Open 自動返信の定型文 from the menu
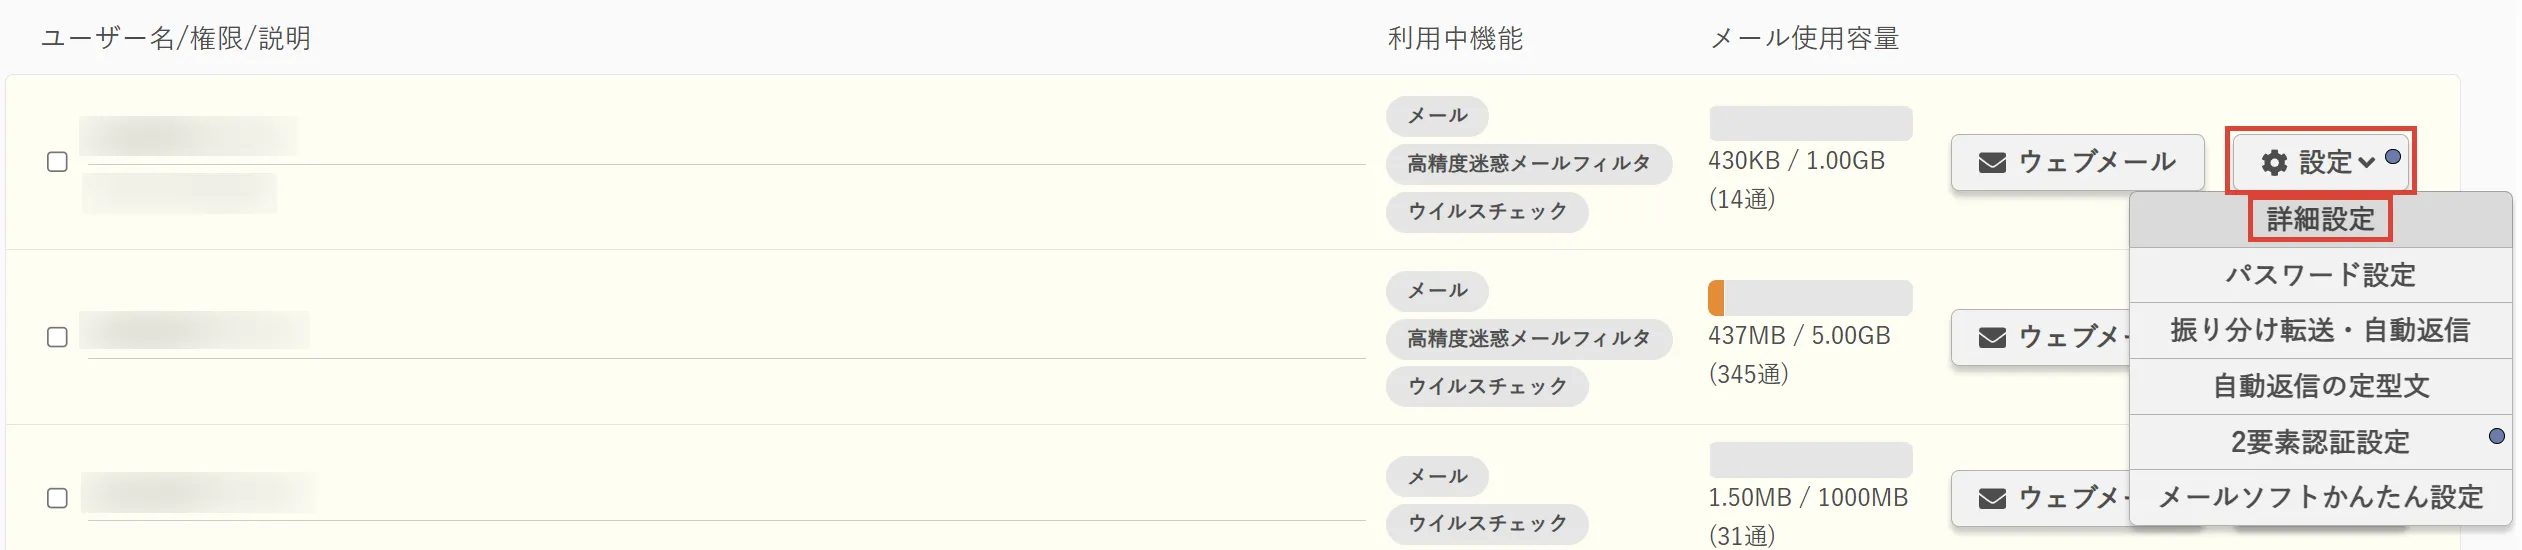2522x550 pixels. tap(2320, 386)
